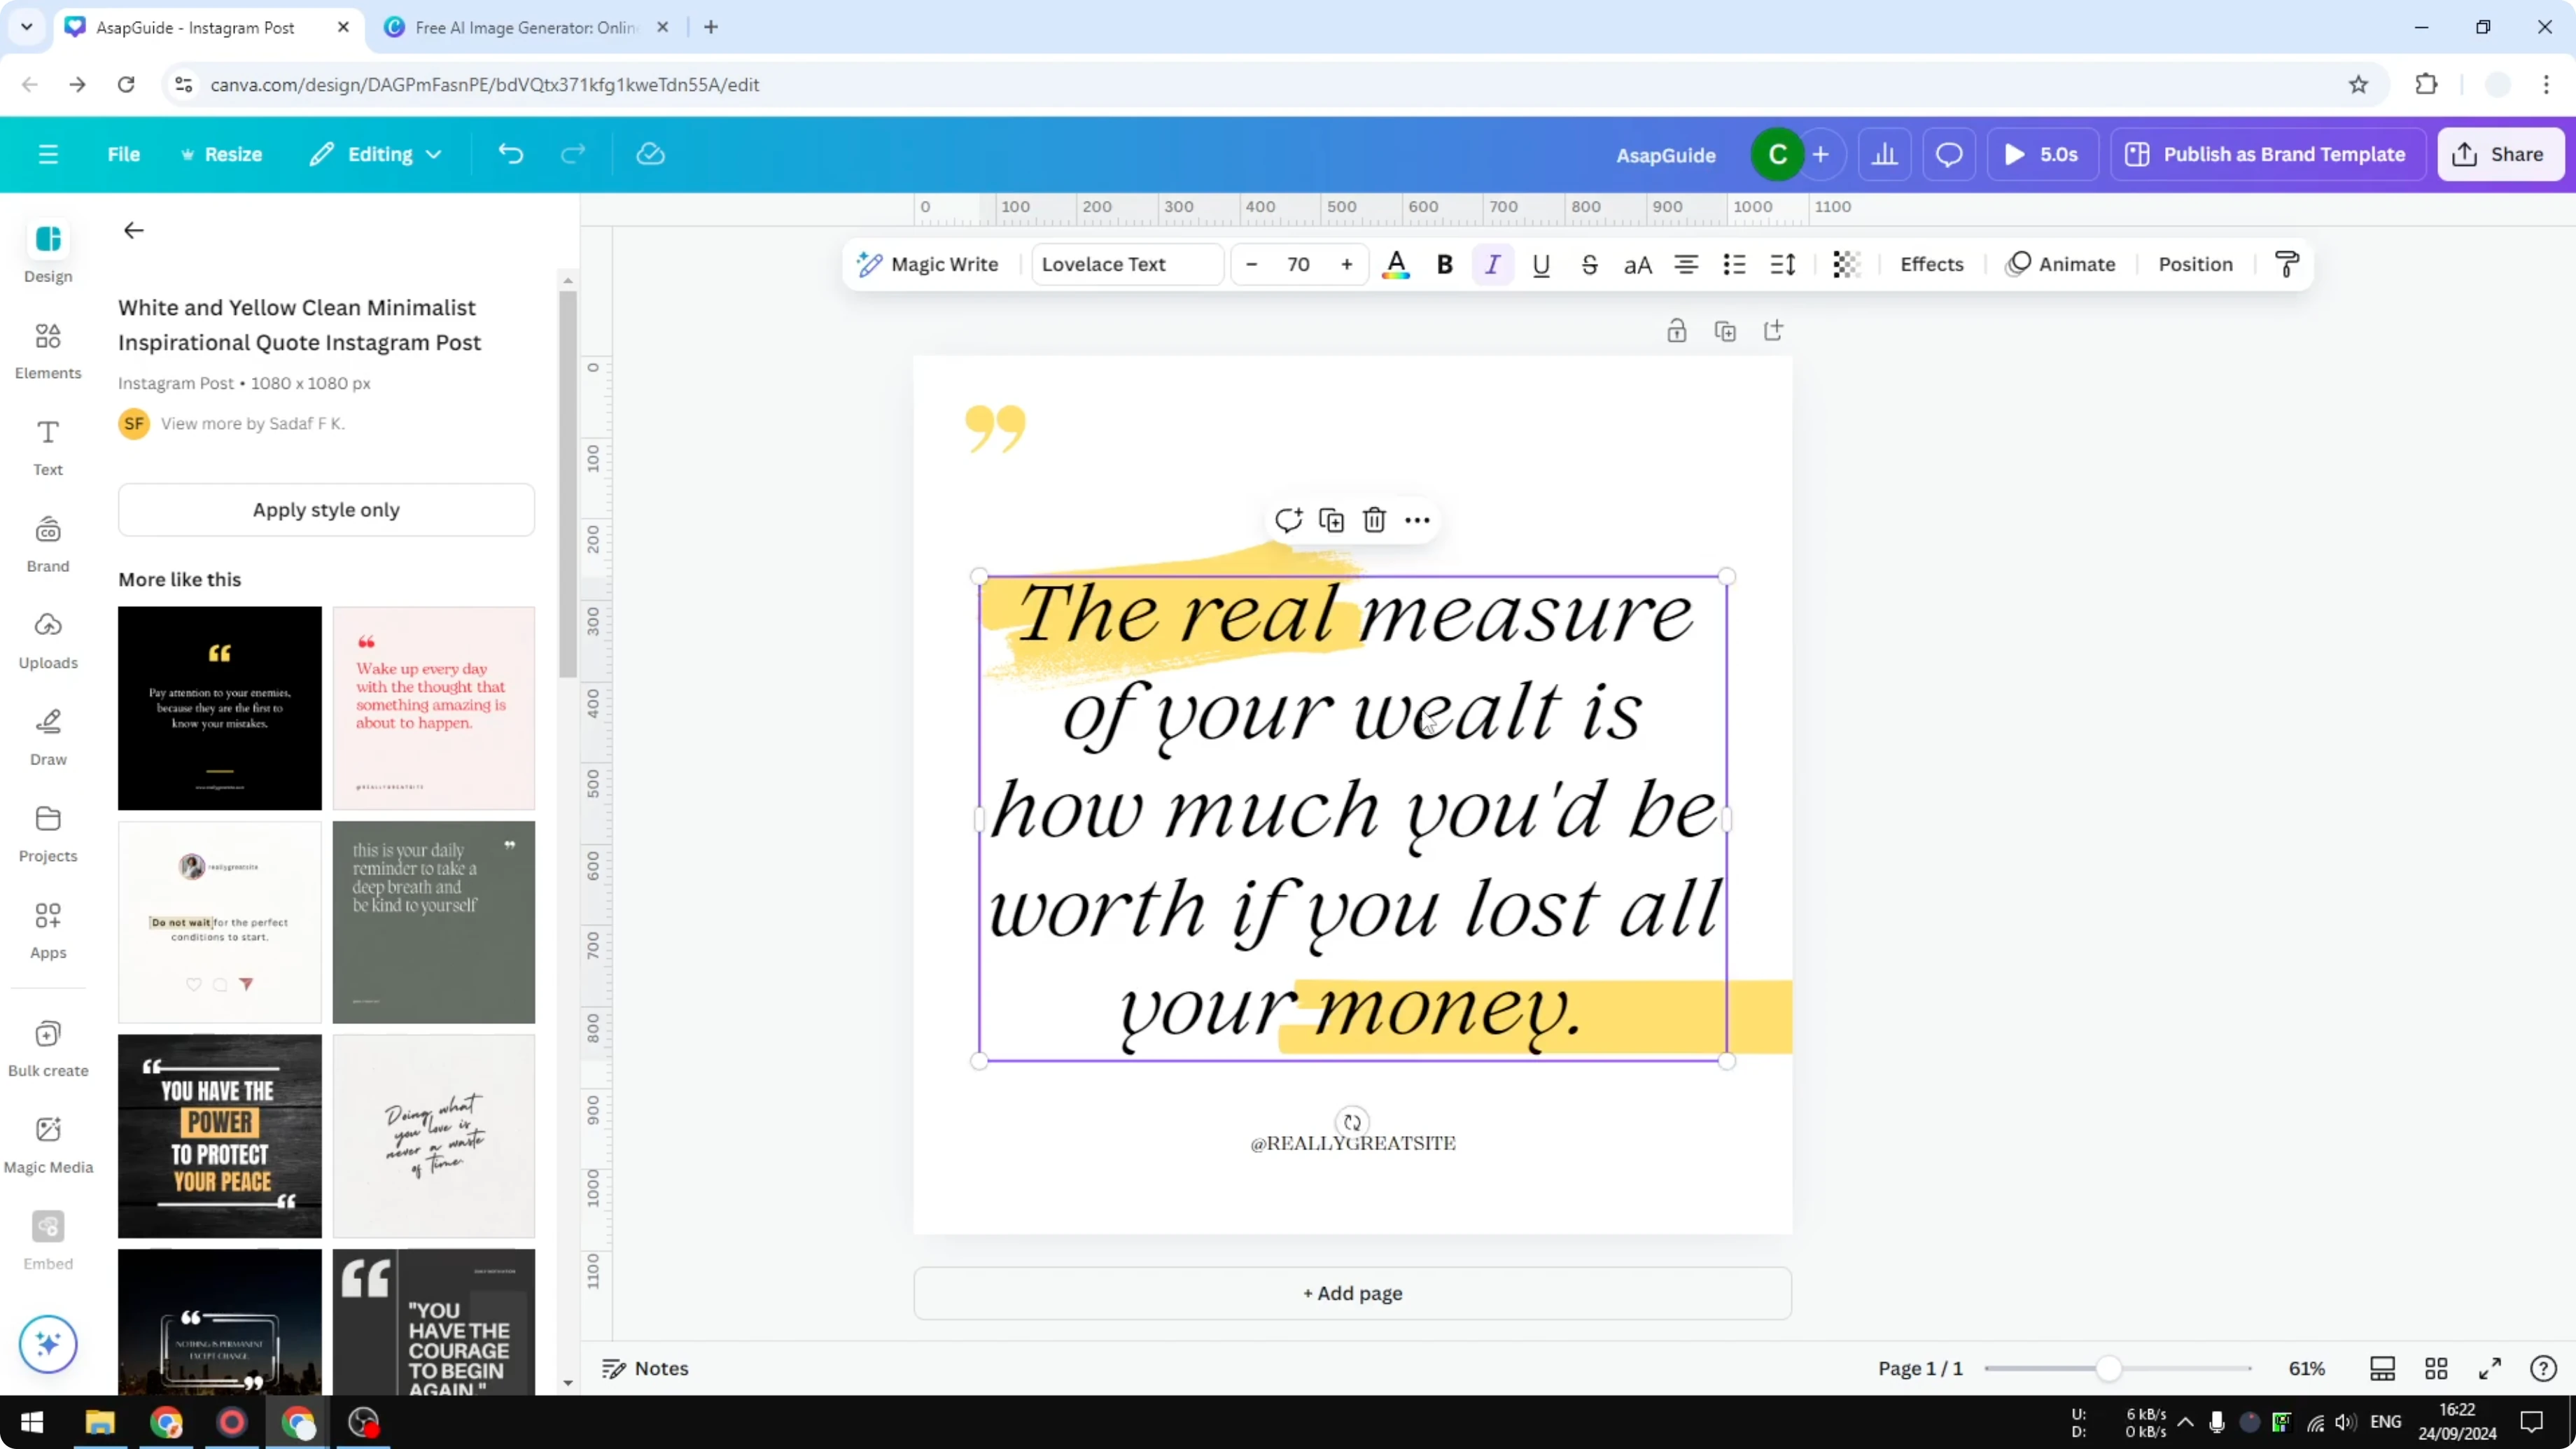The height and width of the screenshot is (1449, 2576).
Task: Open the Text panel in sidebar
Action: click(48, 448)
